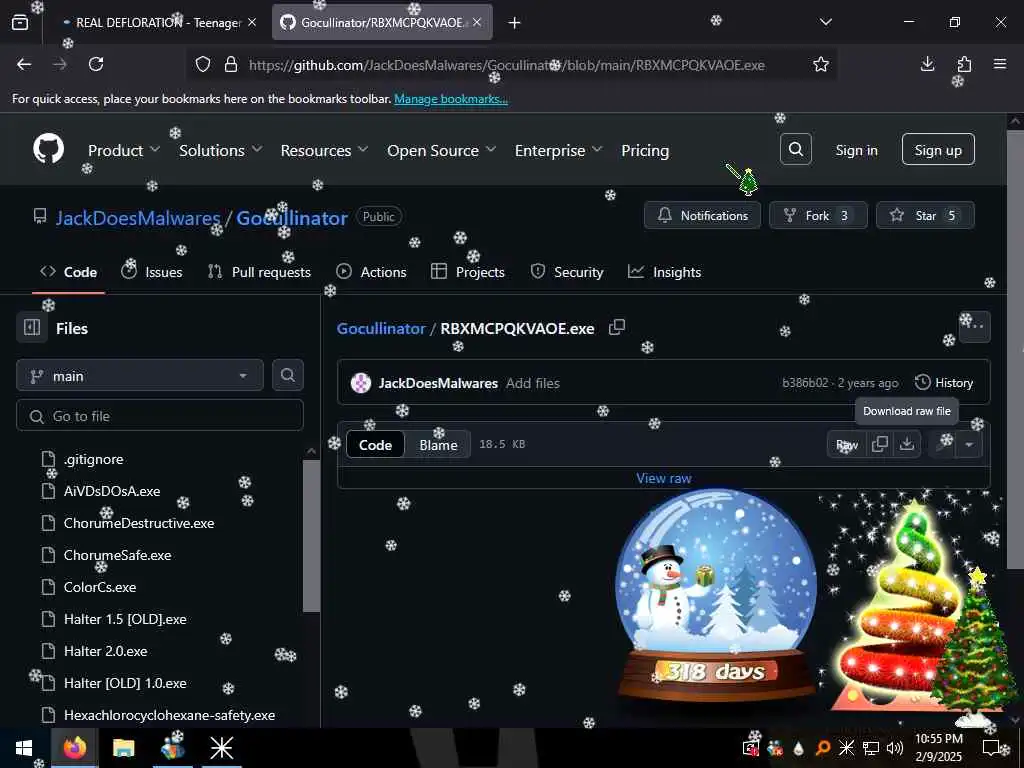The image size is (1024, 768).
Task: Open the list all tabs chevron
Action: 826,22
